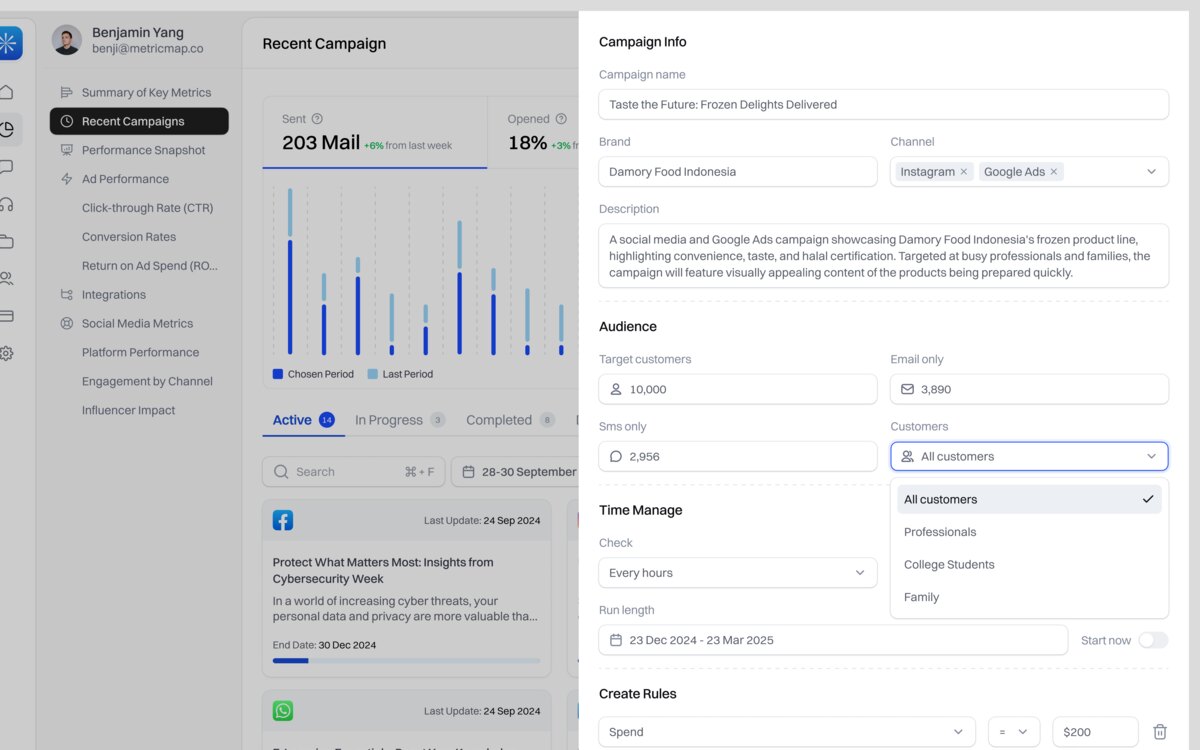Click the info icon next to Sent
Viewport: 1200px width, 750px height.
tap(317, 119)
